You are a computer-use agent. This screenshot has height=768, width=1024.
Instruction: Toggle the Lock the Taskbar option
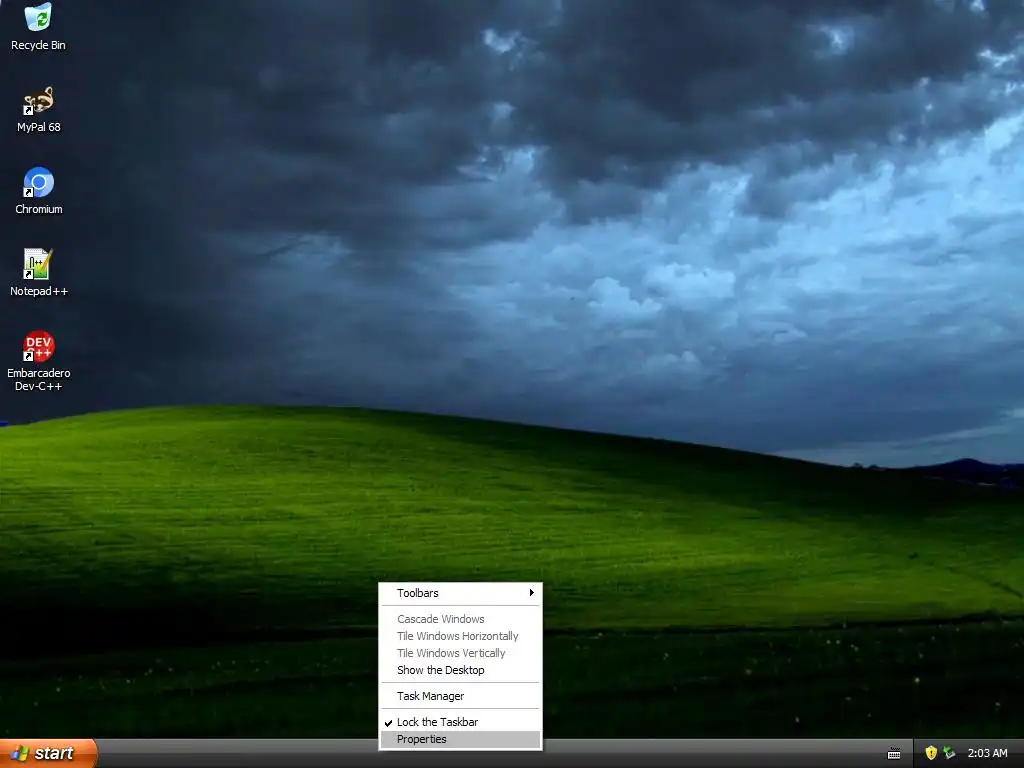[x=460, y=722]
